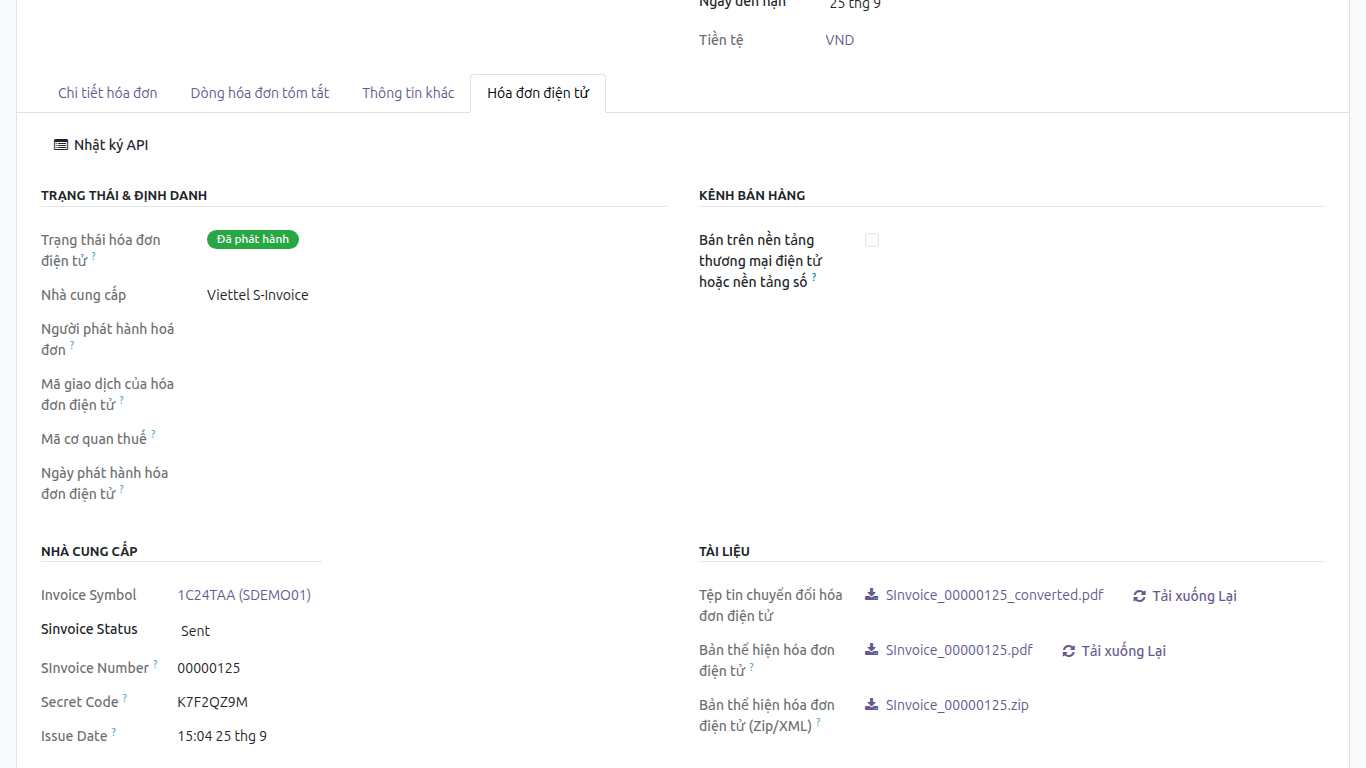Screen dimensions: 1366x768
Task: Open the Dòng hóa đơn tóm tắt tab
Action: (260, 93)
